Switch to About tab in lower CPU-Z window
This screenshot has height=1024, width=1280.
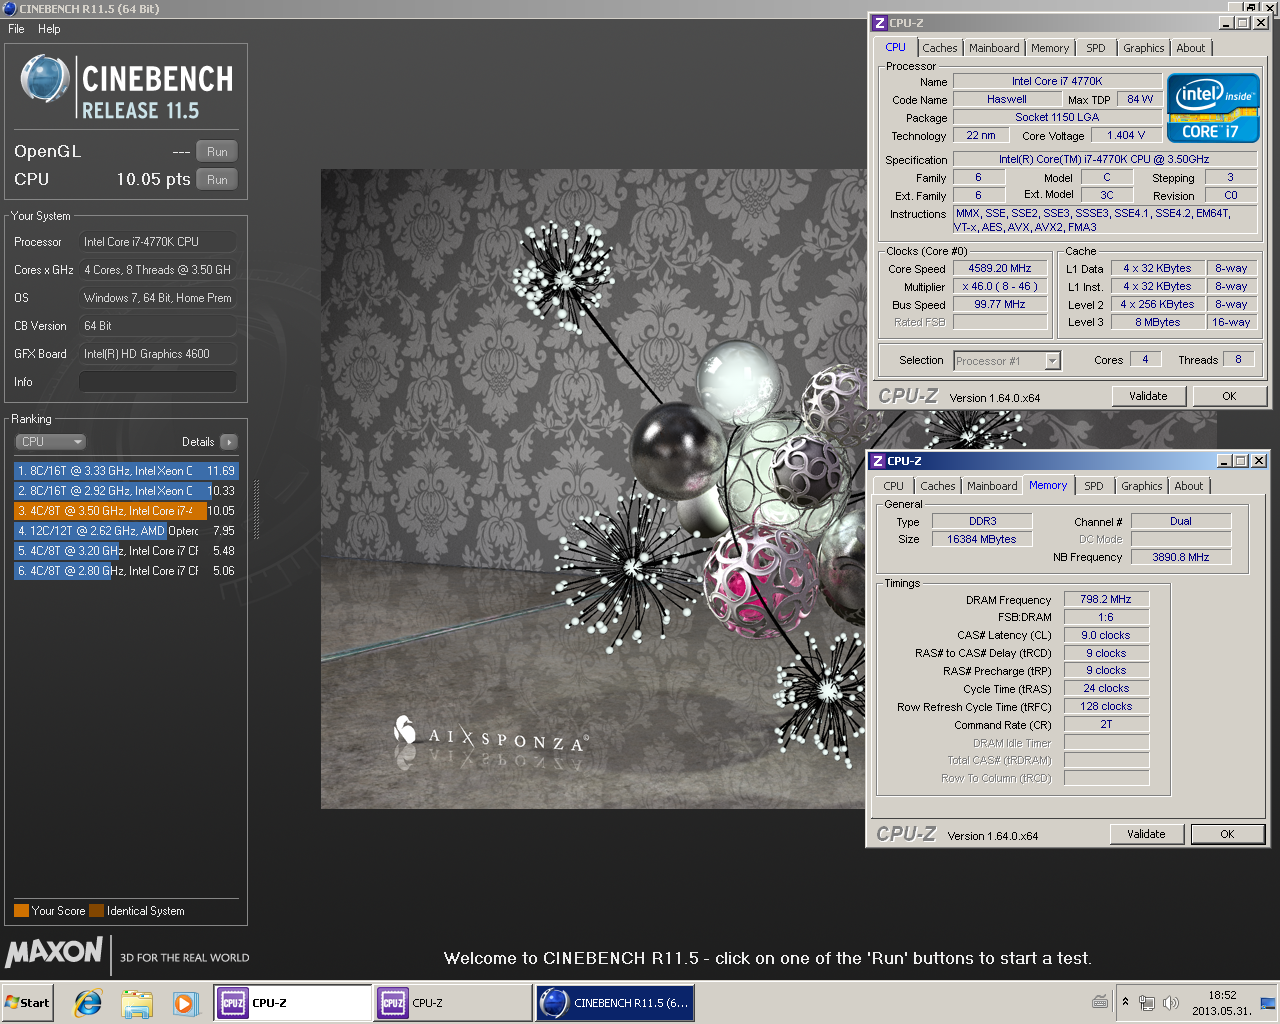(x=1188, y=486)
